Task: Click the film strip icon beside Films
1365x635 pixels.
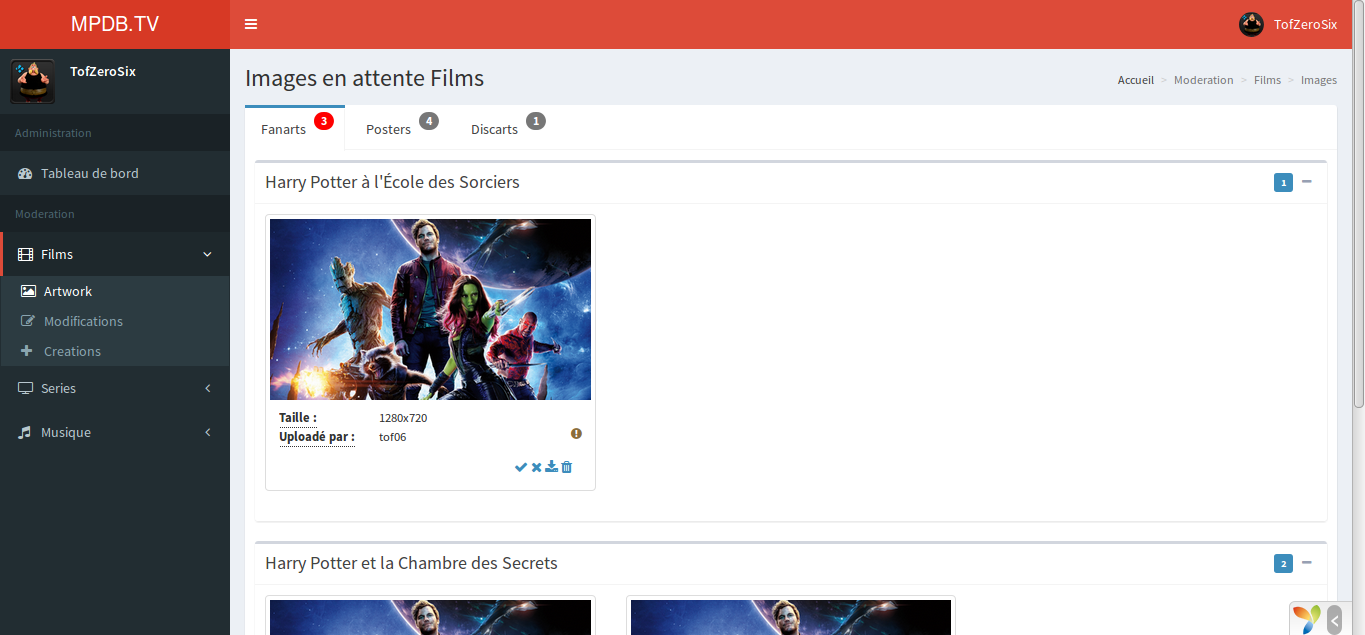Action: (x=26, y=254)
